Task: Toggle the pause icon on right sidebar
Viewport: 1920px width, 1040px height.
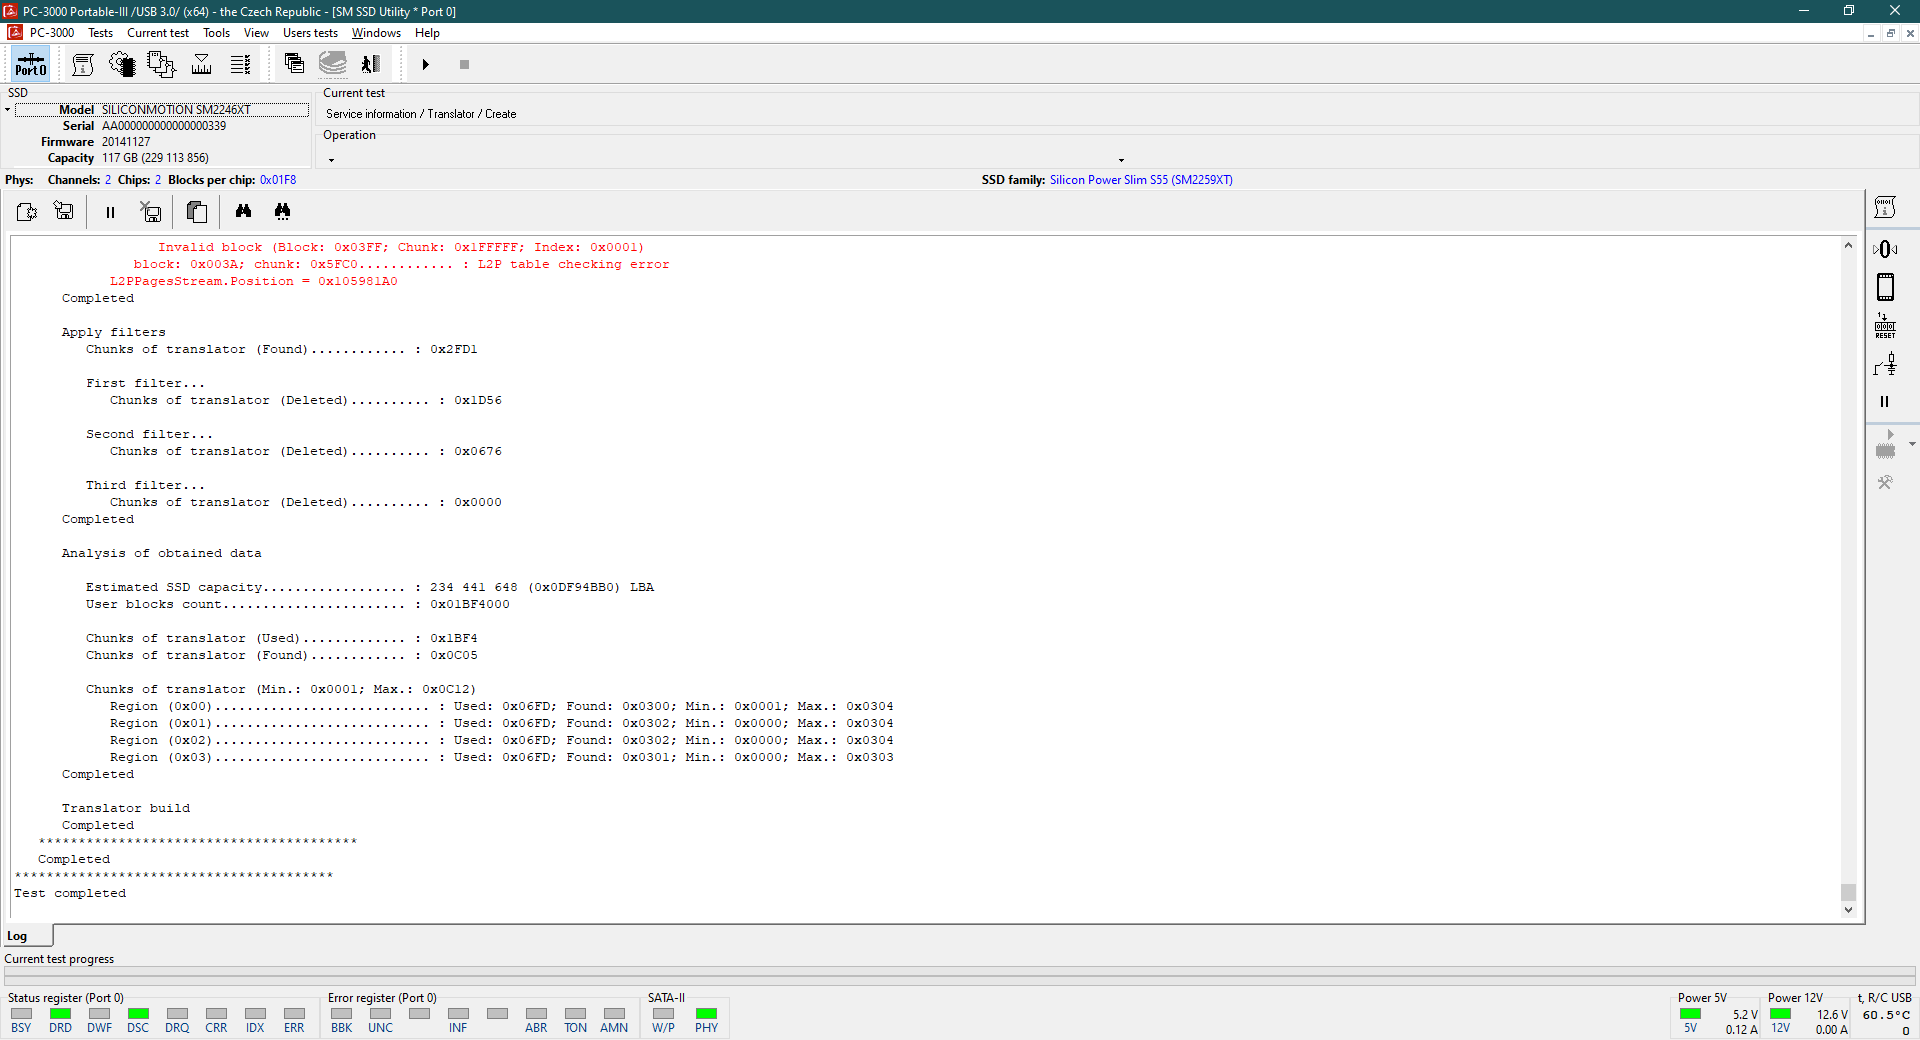Action: [1885, 402]
